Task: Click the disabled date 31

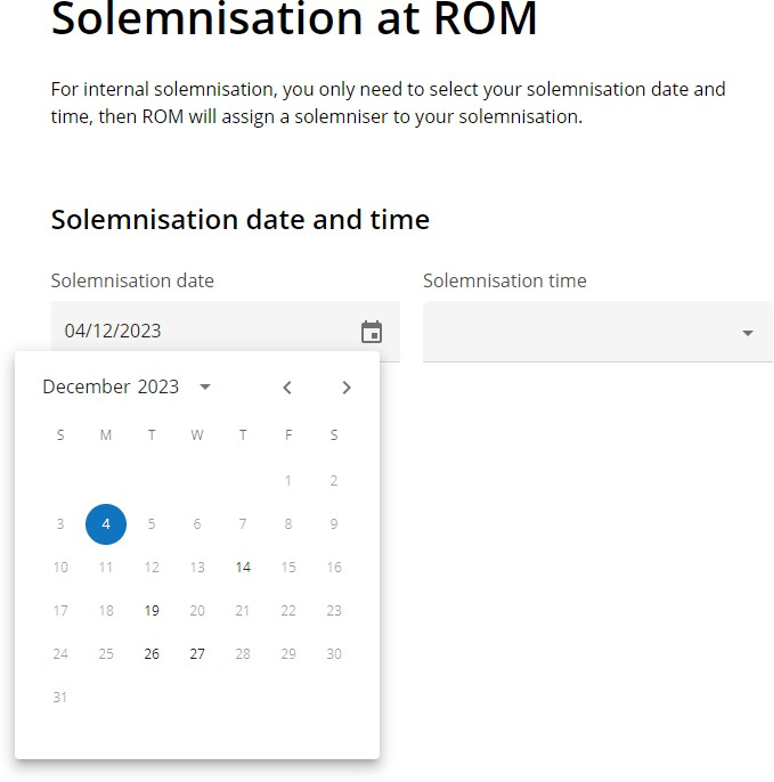Action: point(60,697)
